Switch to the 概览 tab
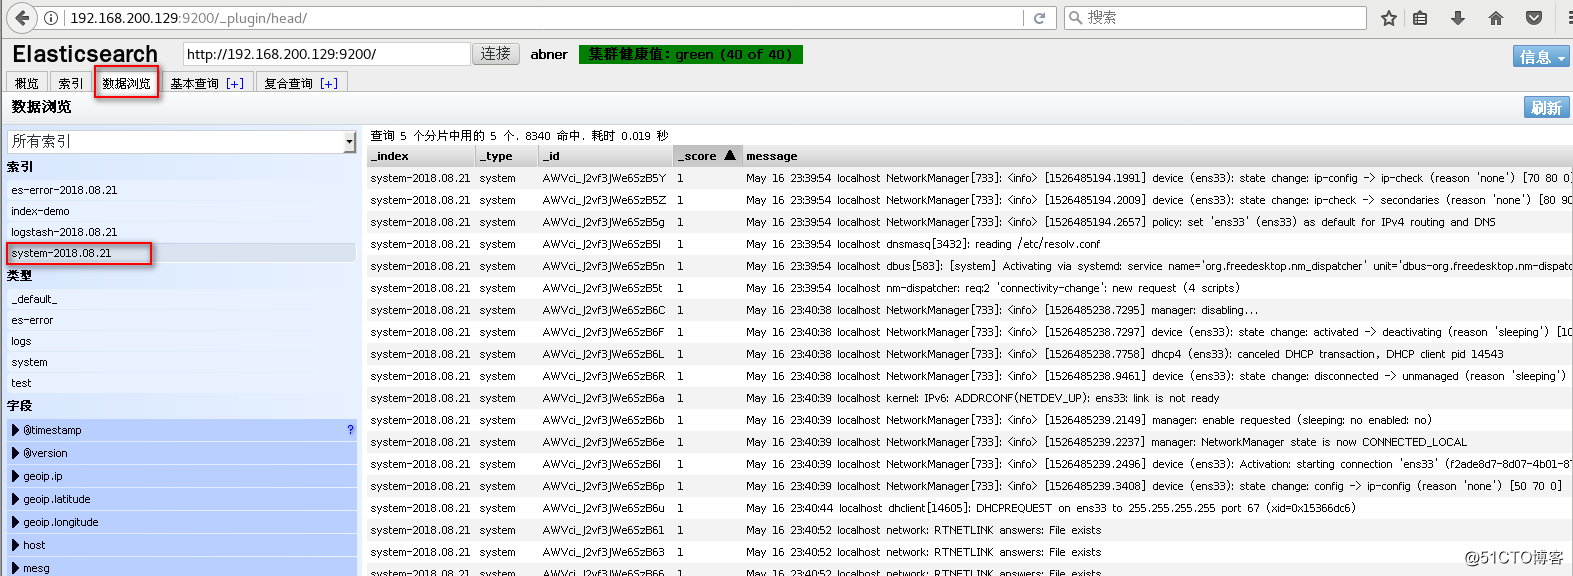The height and width of the screenshot is (576, 1573). pos(27,83)
